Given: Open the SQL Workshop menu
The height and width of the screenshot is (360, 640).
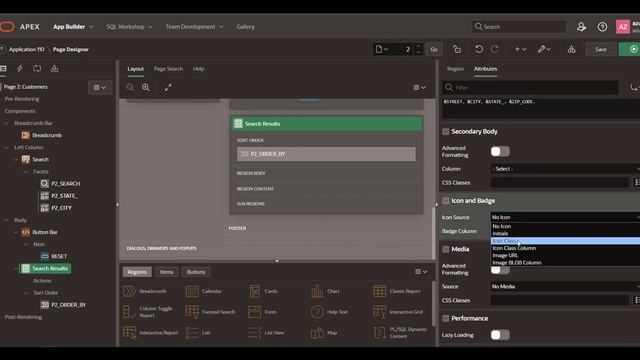Looking at the screenshot, I should [x=129, y=27].
